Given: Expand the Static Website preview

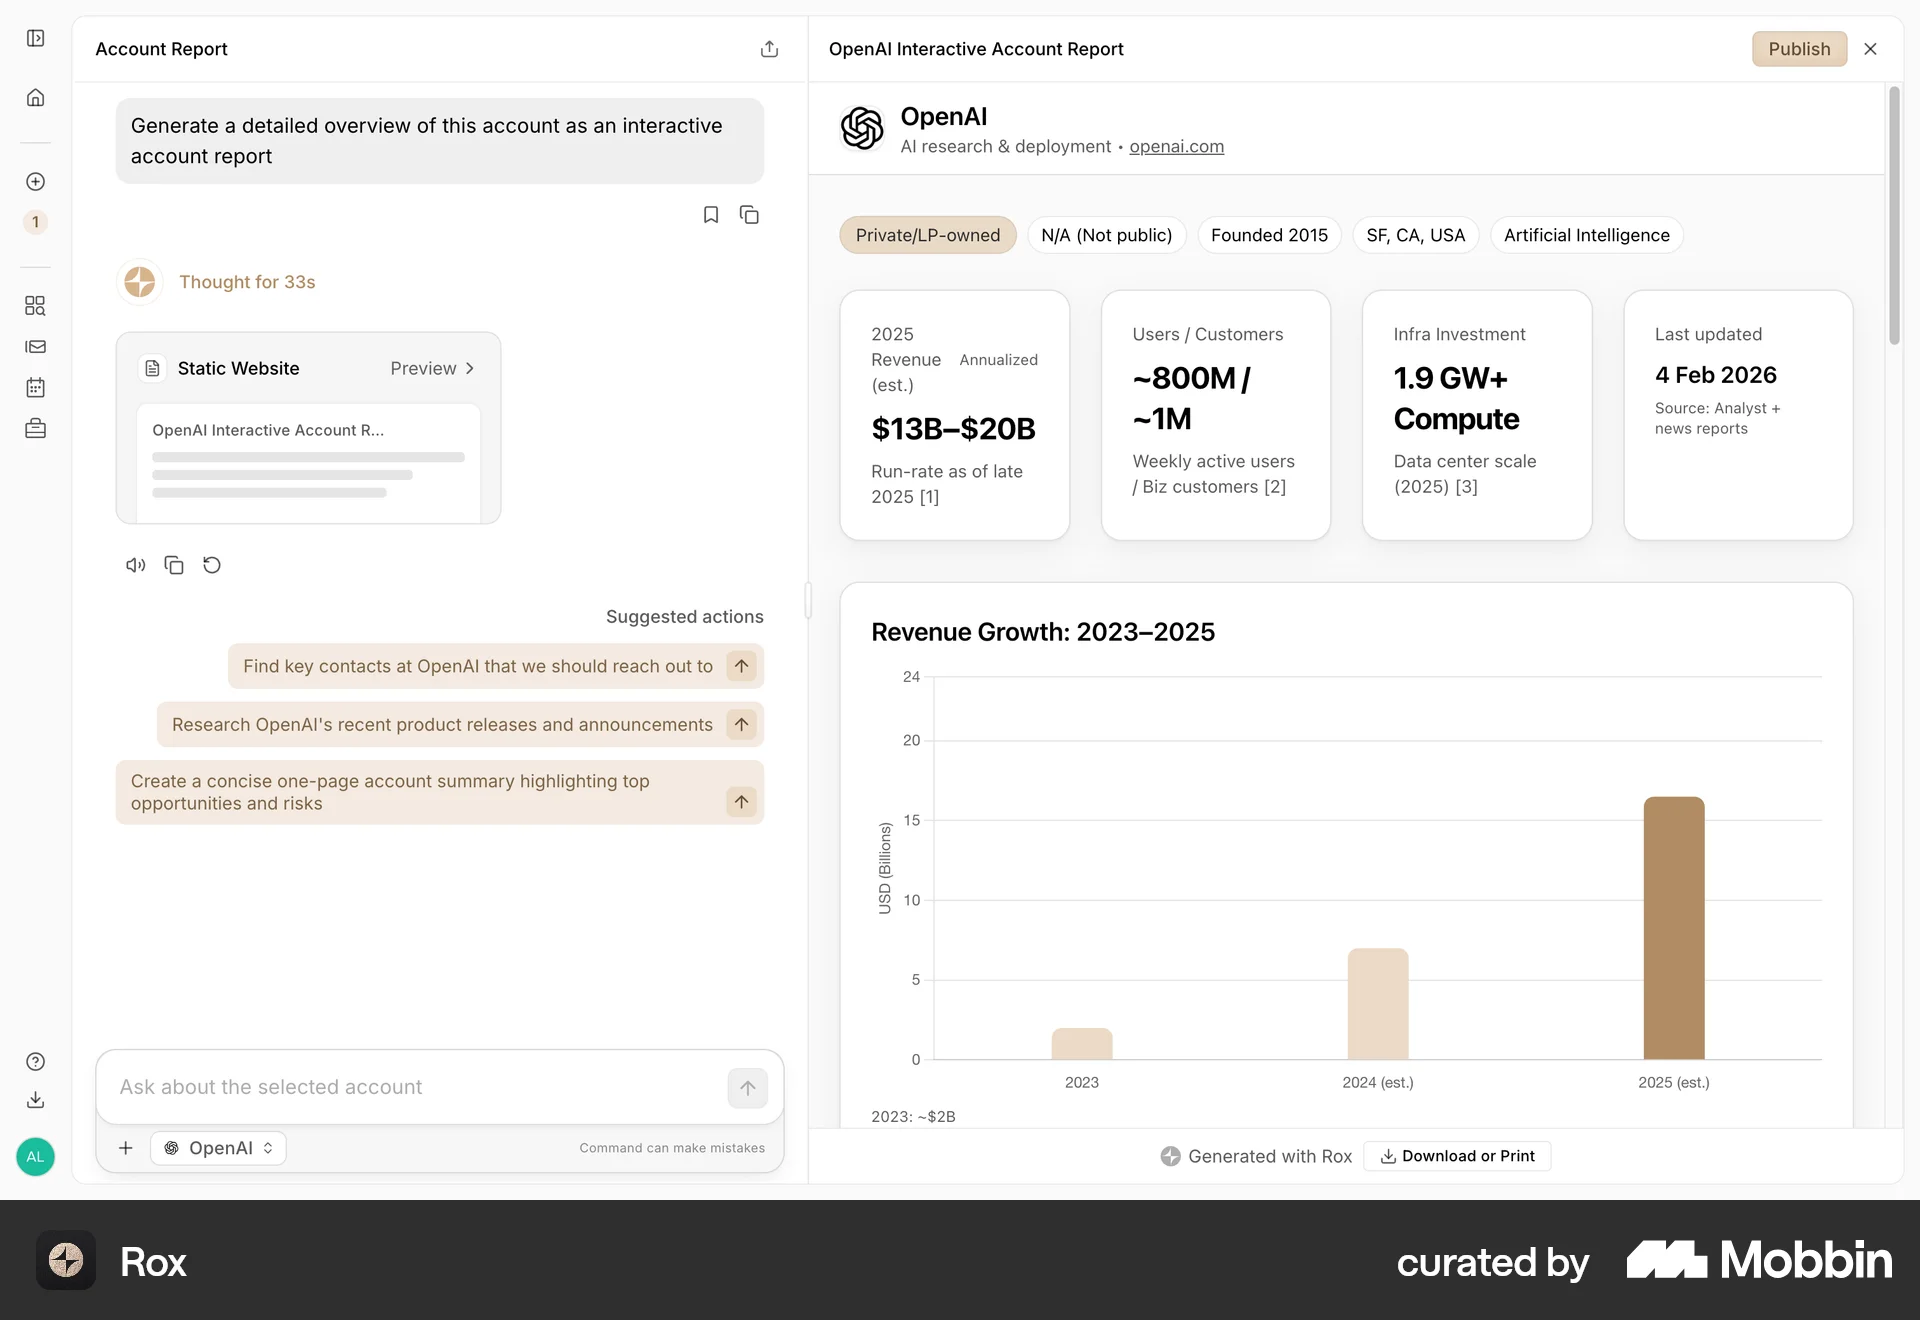Looking at the screenshot, I should pyautogui.click(x=432, y=368).
